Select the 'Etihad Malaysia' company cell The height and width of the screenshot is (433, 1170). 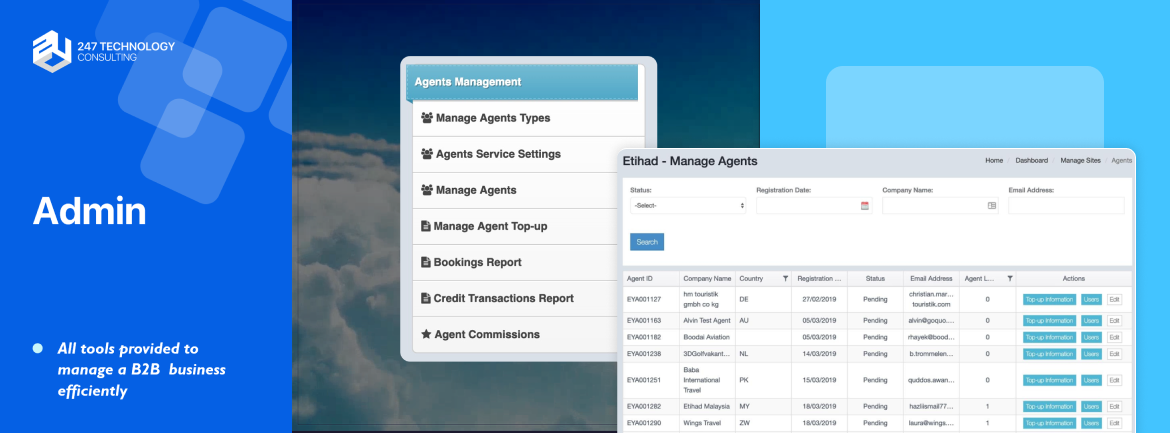pyautogui.click(x=707, y=407)
